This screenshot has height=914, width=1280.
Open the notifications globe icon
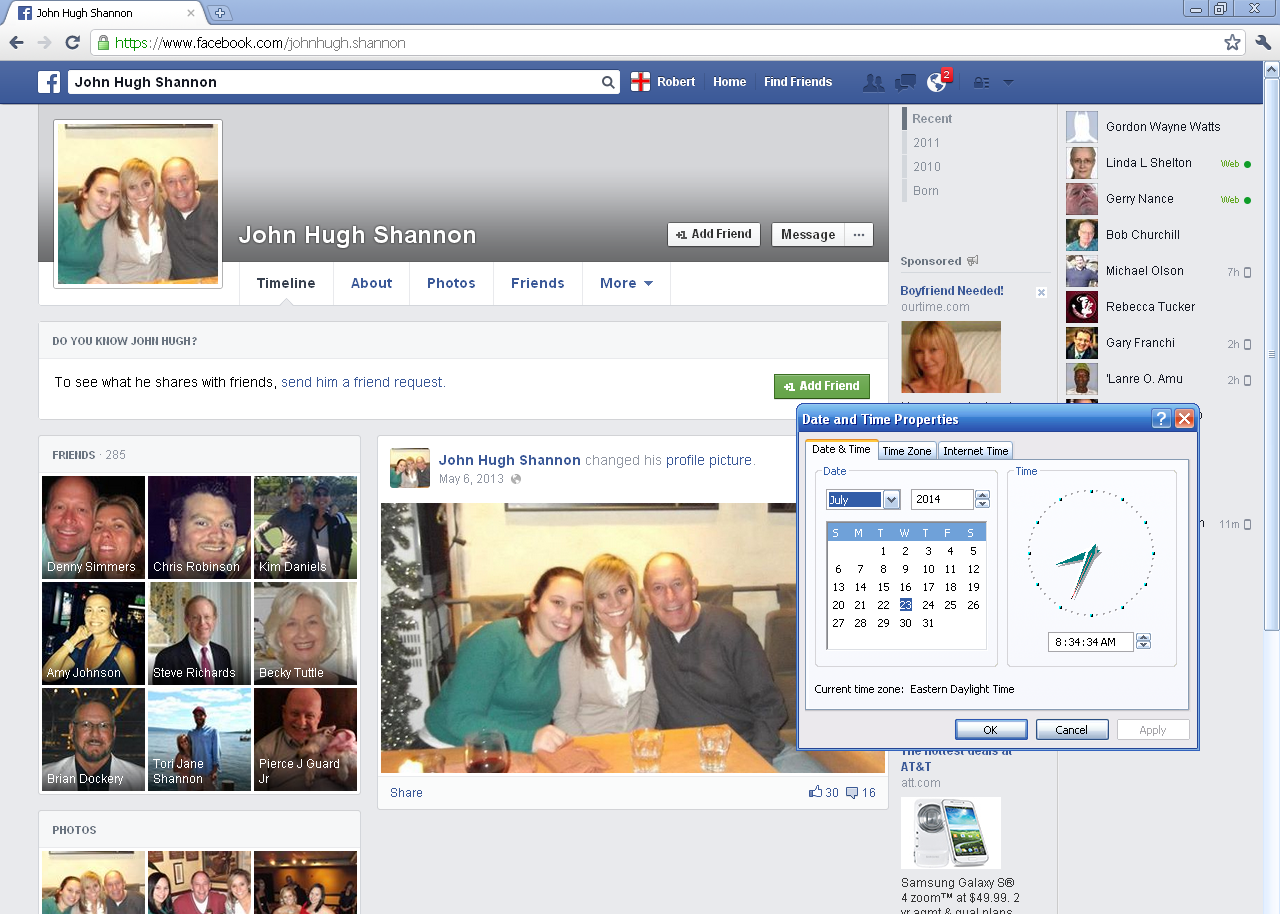pyautogui.click(x=937, y=82)
